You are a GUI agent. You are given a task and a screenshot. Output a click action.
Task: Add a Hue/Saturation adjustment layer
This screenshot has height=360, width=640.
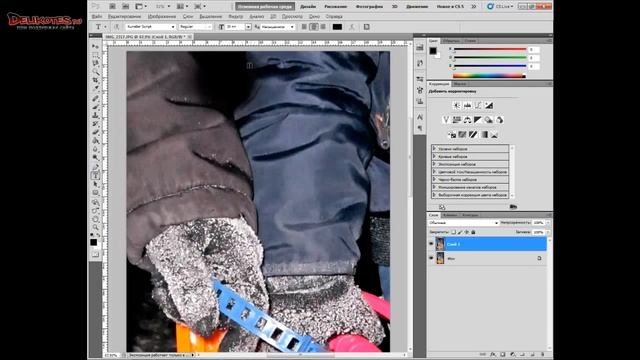click(457, 120)
